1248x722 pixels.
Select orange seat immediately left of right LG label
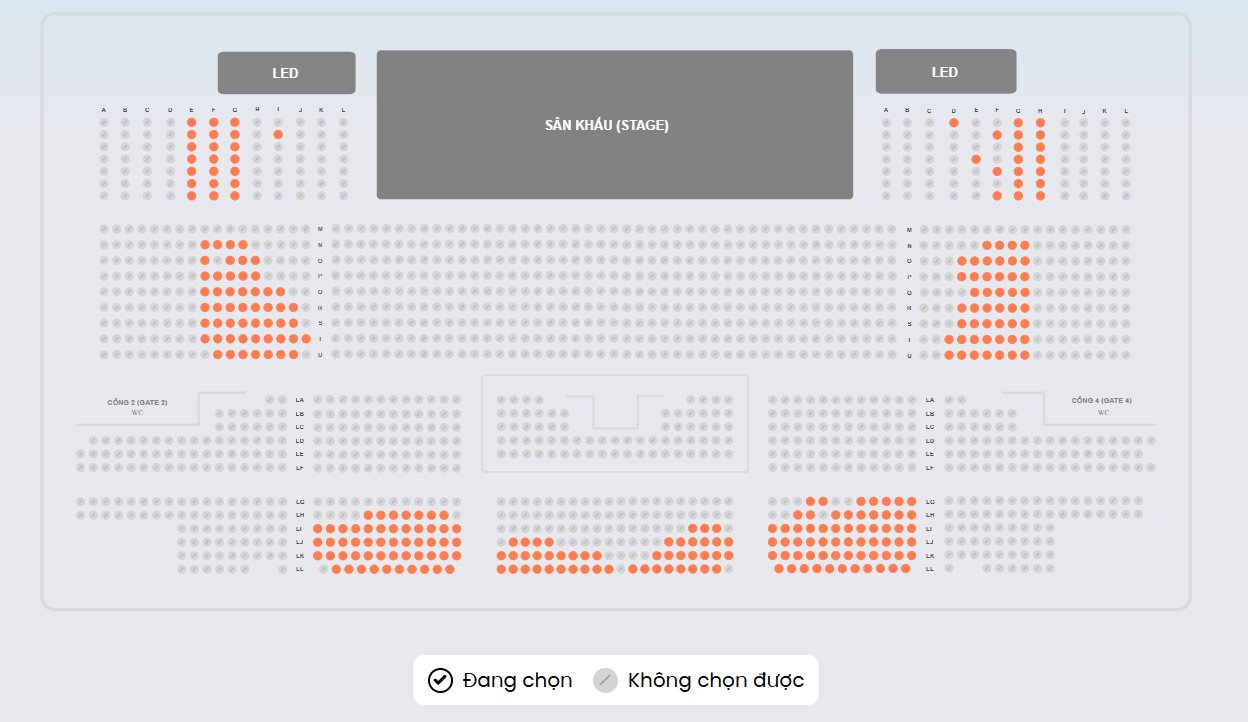pos(911,501)
